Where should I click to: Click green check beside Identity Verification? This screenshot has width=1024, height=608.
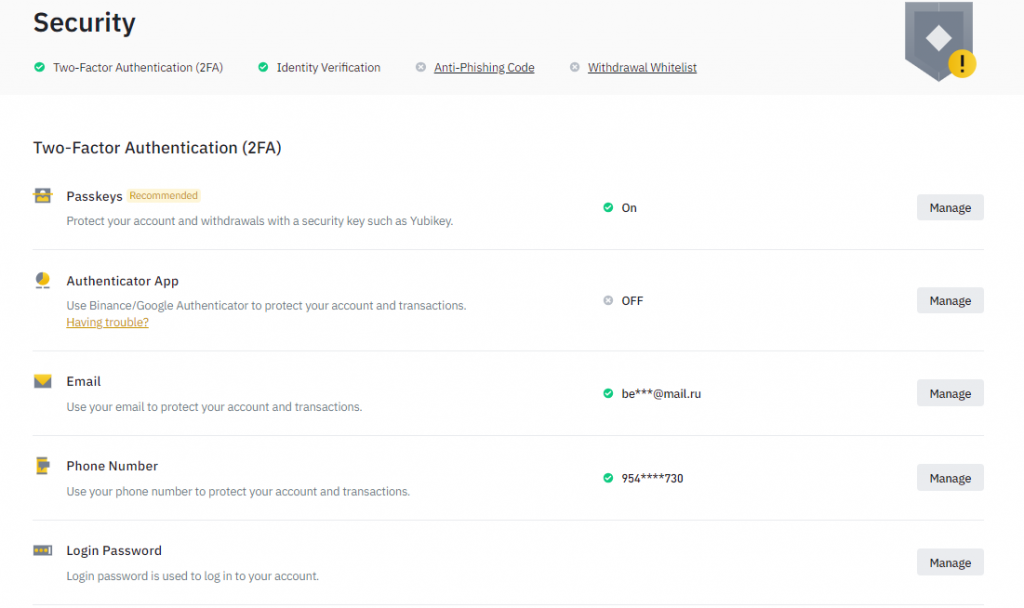[263, 68]
